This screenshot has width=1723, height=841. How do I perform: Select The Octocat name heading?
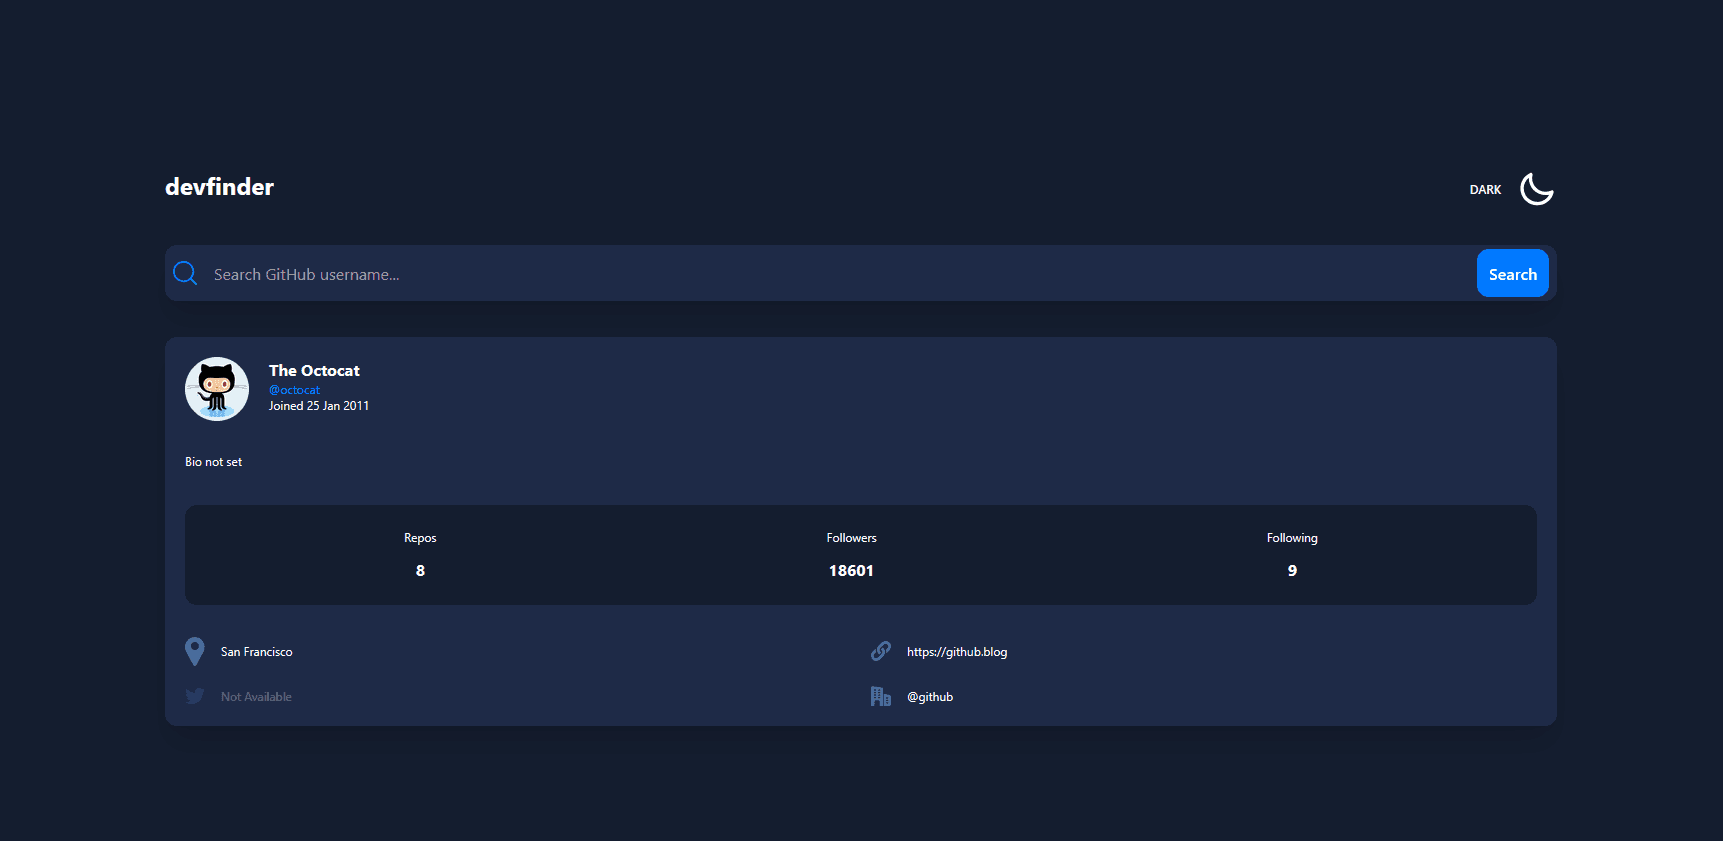(x=314, y=371)
